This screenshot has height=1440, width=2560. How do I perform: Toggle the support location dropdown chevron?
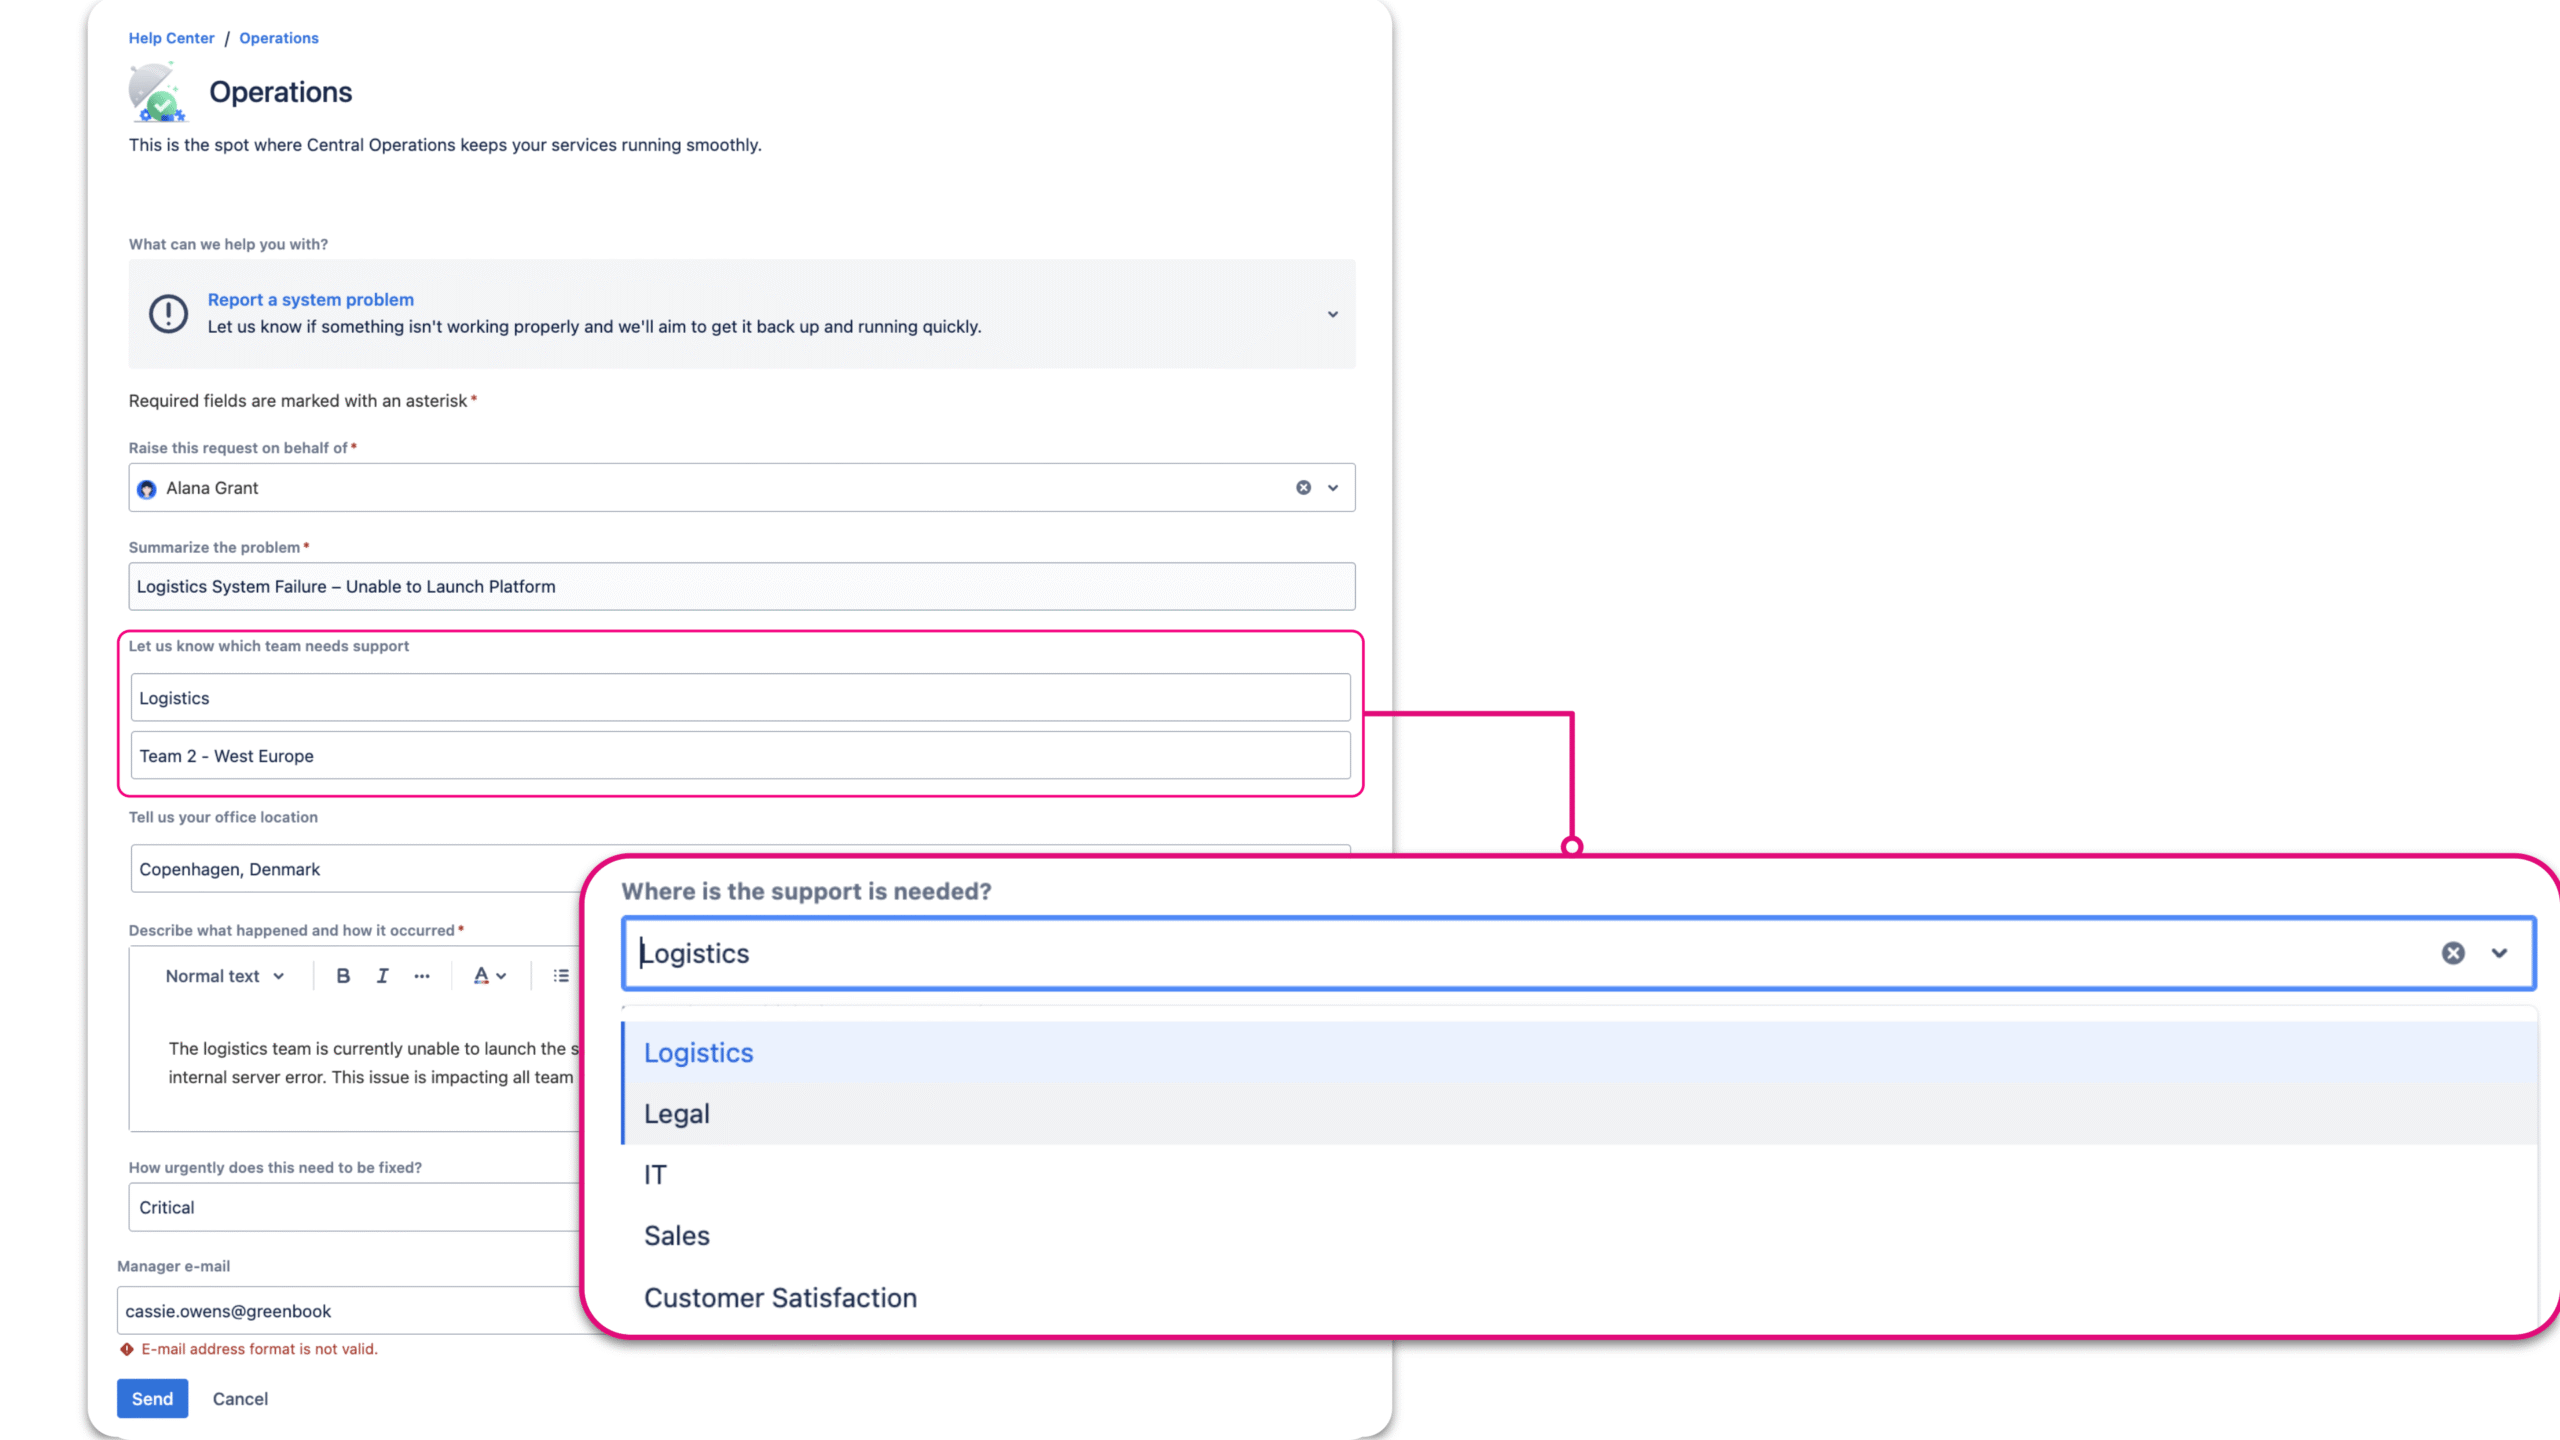coord(2499,953)
